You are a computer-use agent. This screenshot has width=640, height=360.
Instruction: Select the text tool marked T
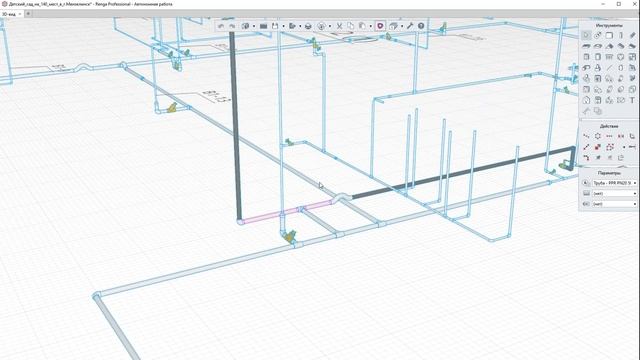coord(632,100)
